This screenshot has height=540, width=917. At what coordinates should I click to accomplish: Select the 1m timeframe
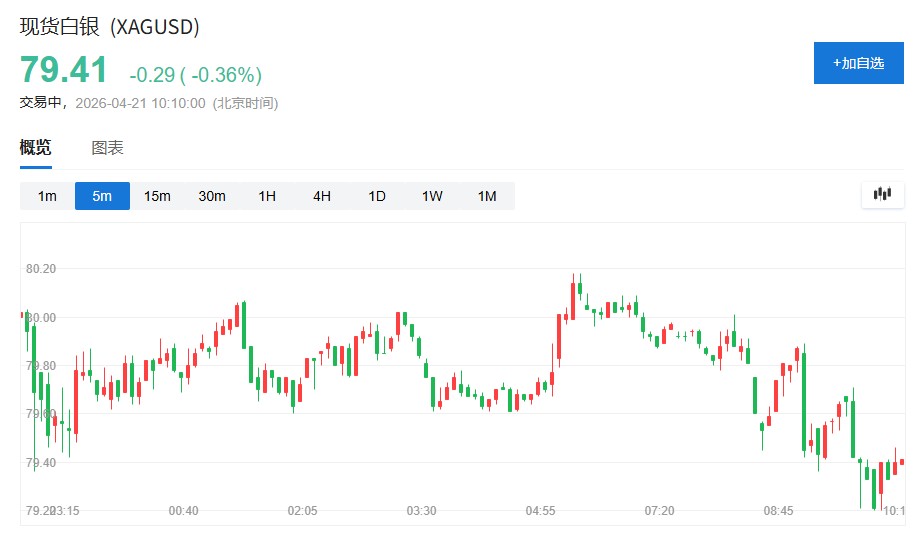47,196
